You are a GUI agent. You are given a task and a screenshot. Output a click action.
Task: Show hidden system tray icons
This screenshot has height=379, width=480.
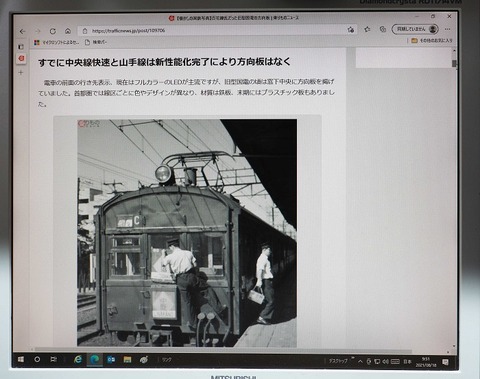pos(360,361)
